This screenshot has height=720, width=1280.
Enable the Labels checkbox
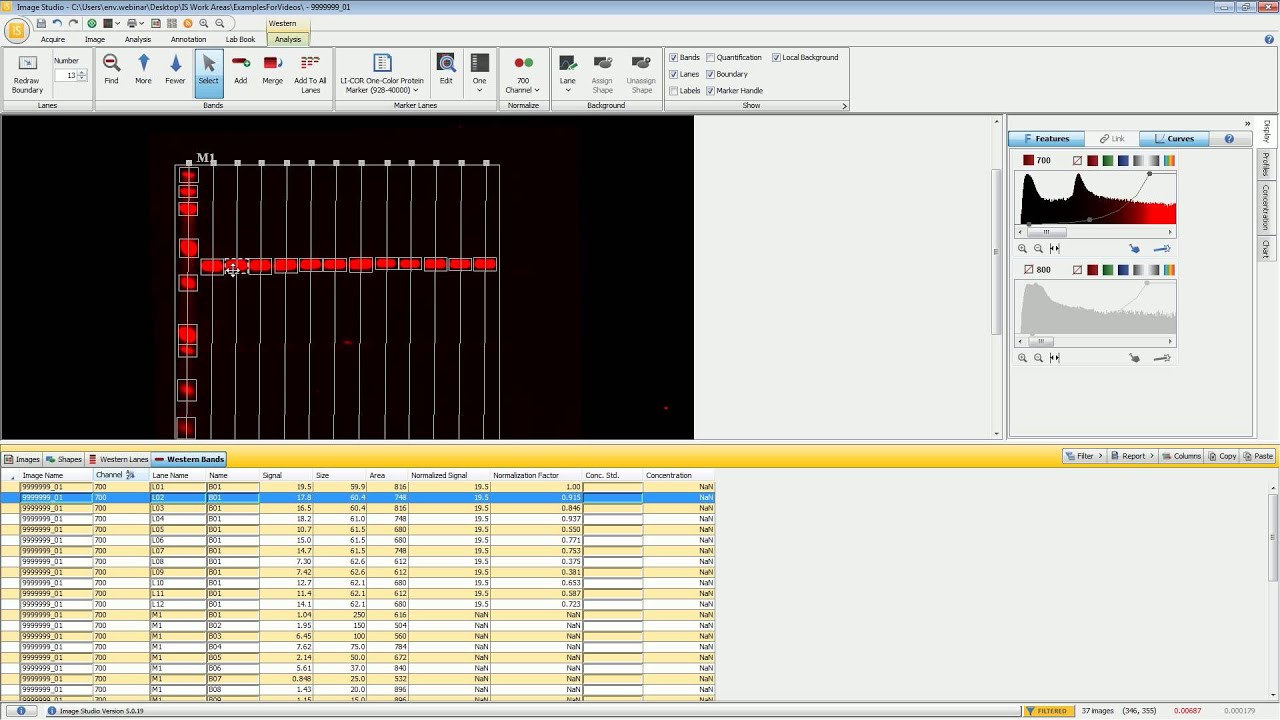(674, 91)
